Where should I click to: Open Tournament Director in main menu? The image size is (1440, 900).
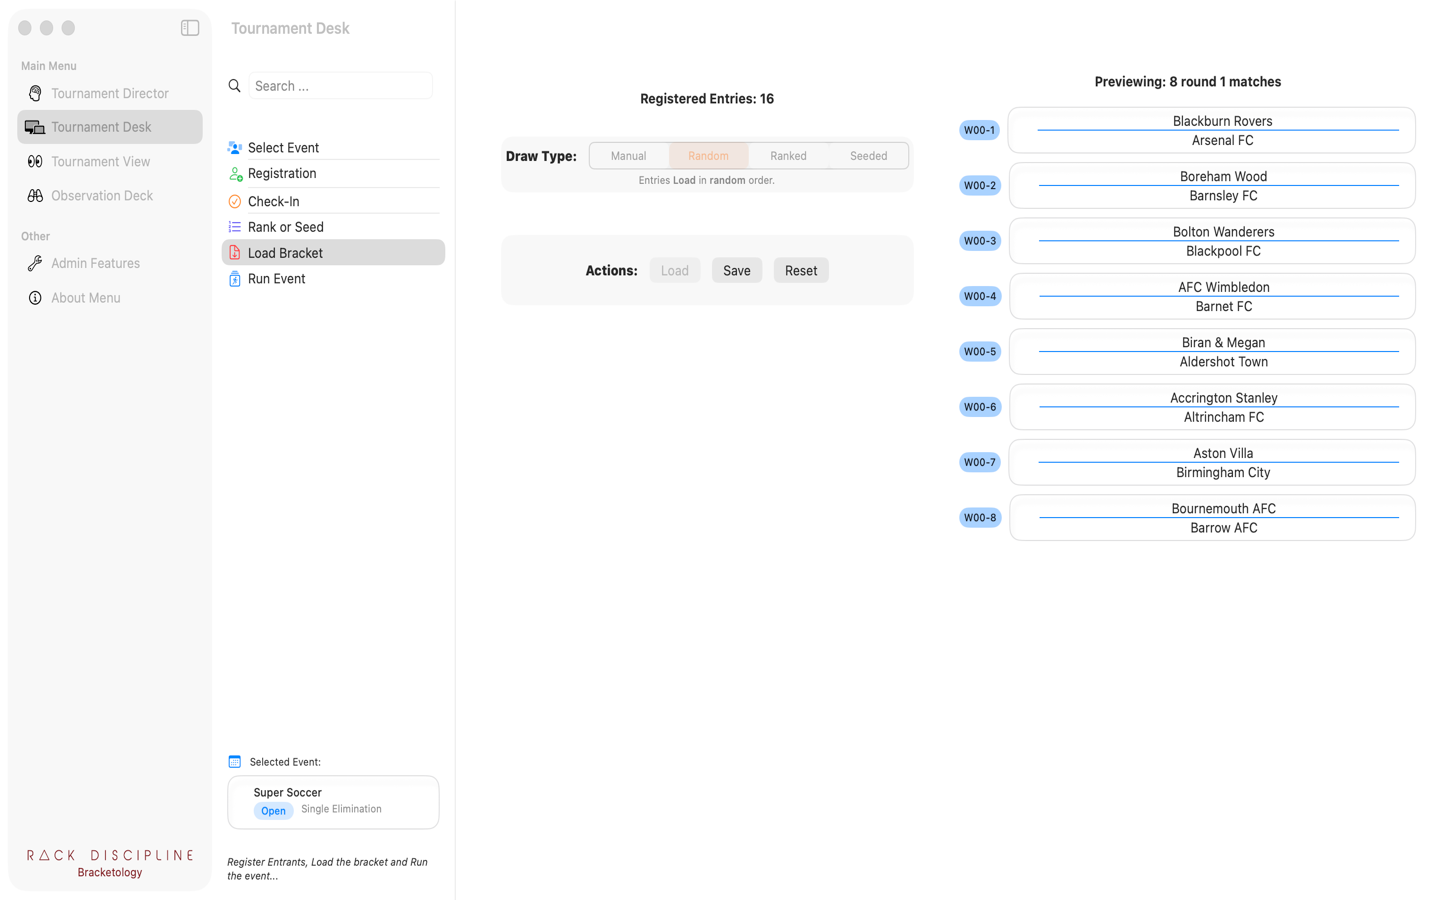(x=110, y=93)
